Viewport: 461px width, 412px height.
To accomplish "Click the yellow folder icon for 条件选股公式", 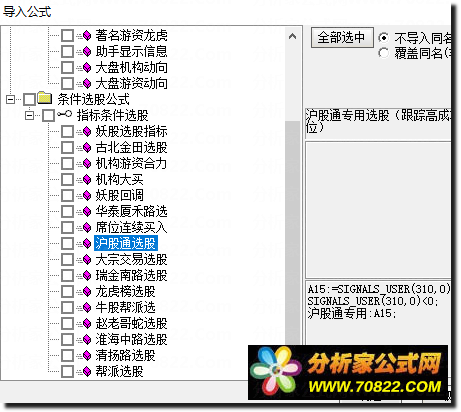I will (x=45, y=99).
